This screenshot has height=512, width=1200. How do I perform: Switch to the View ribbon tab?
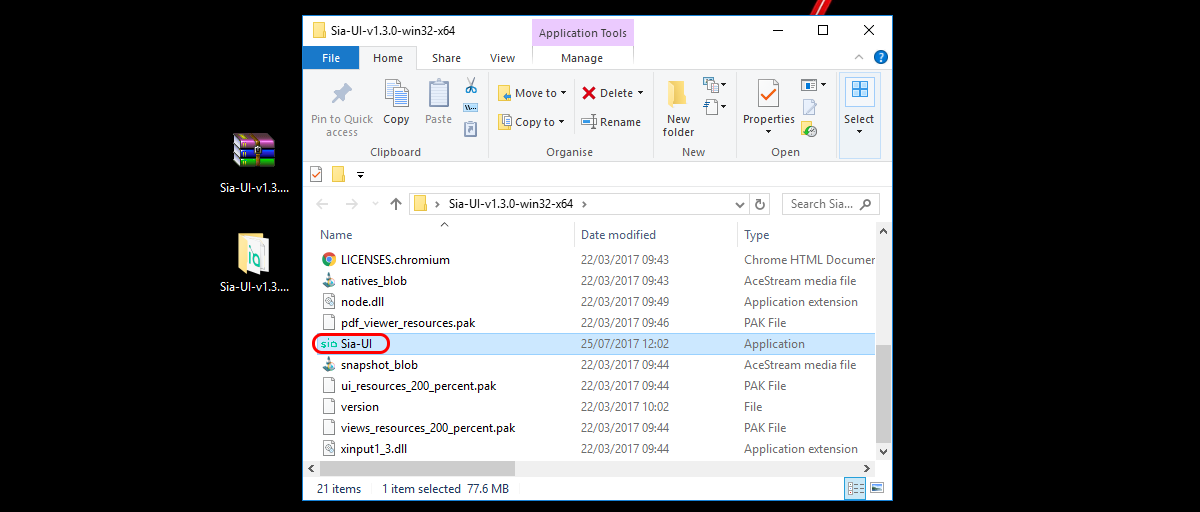tap(503, 58)
